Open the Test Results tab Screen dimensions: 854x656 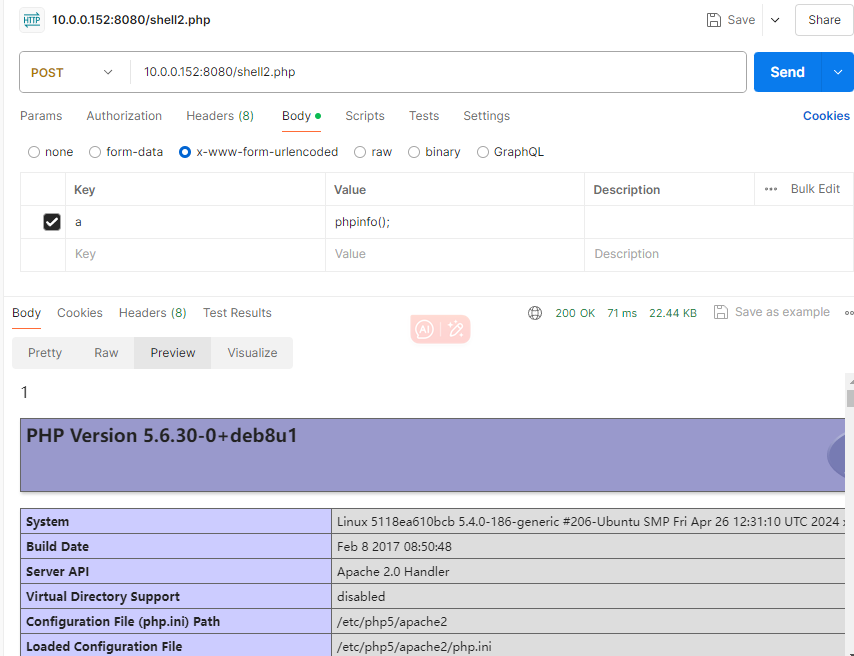(x=237, y=313)
